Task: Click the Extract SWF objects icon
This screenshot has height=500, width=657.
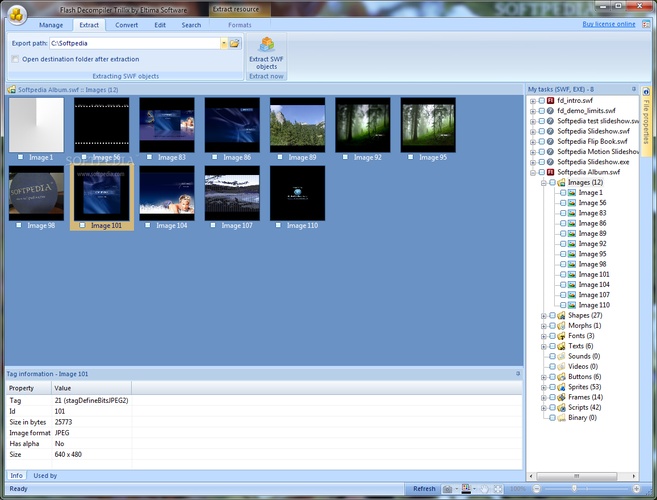Action: click(266, 44)
